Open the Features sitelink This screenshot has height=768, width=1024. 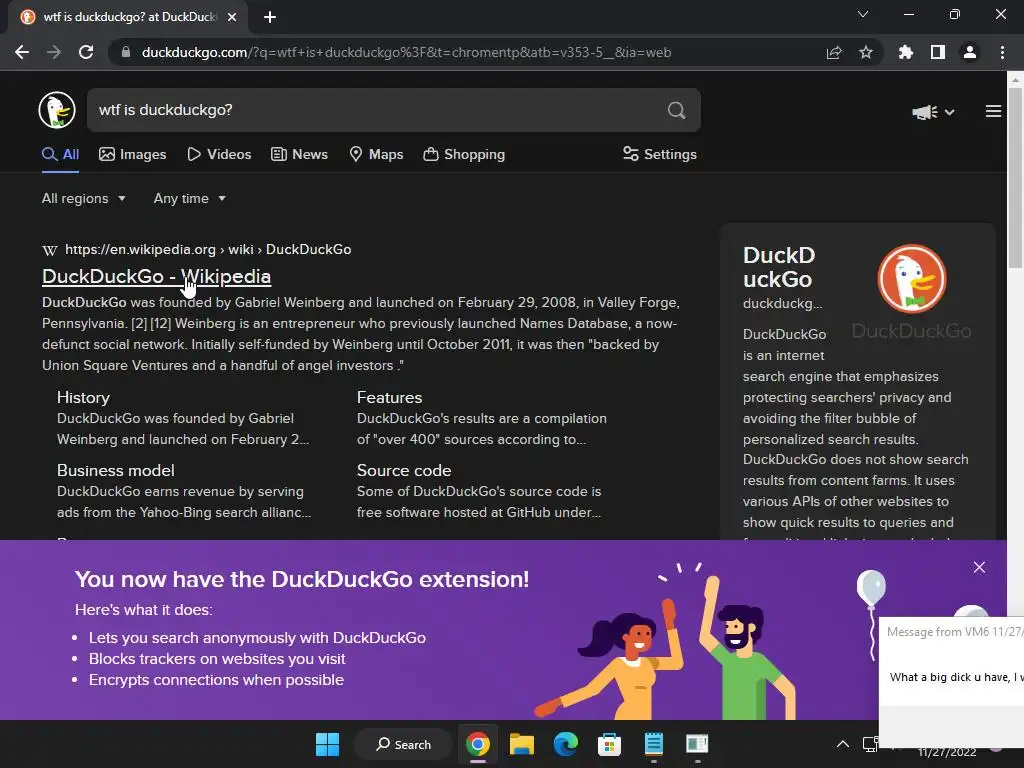389,398
